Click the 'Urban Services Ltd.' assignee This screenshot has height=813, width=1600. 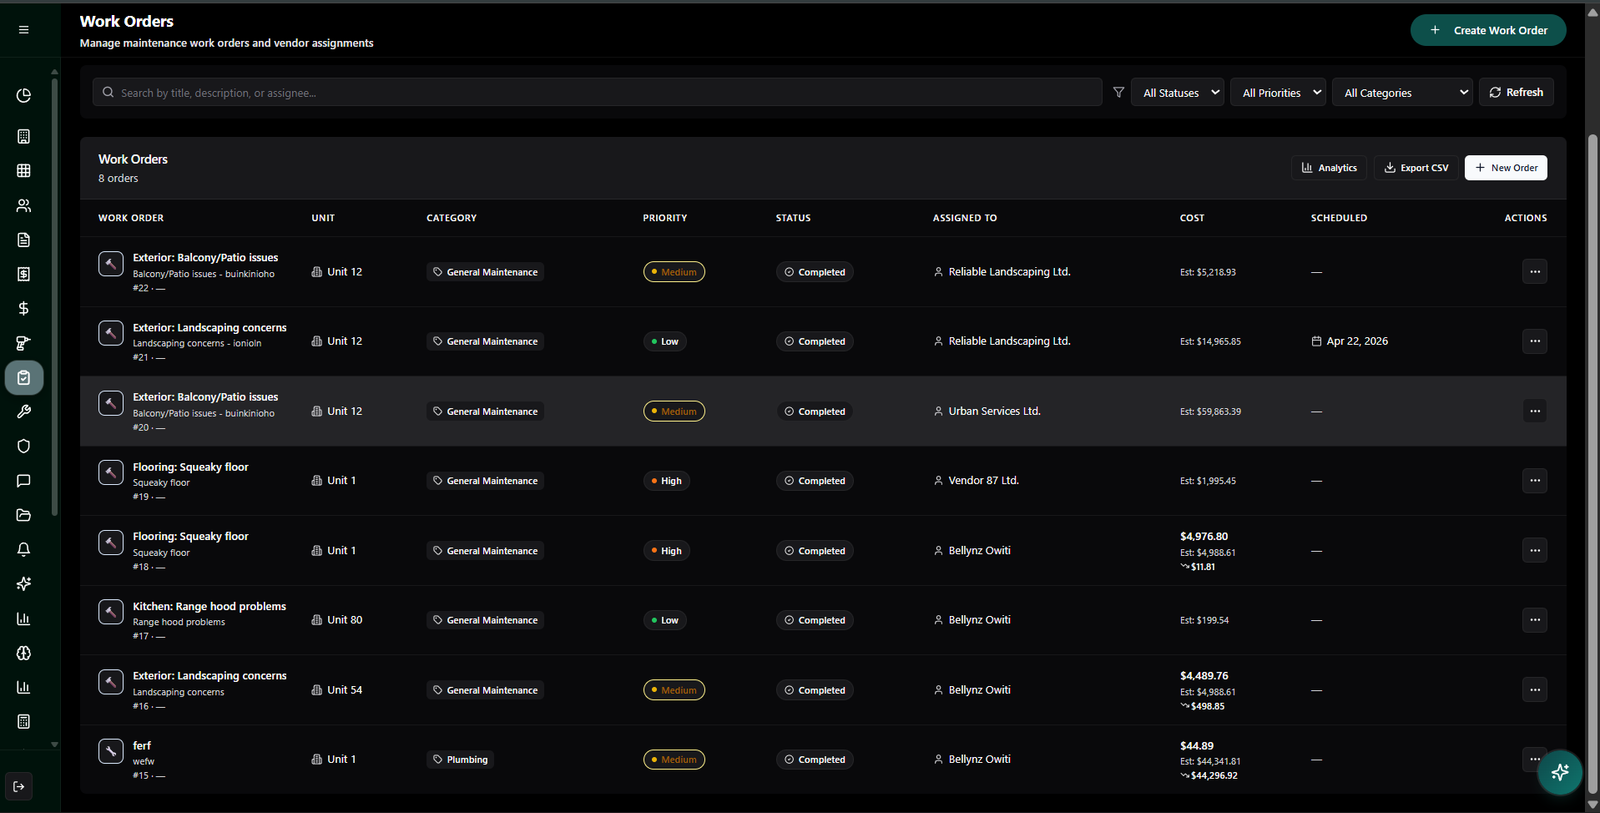(995, 411)
